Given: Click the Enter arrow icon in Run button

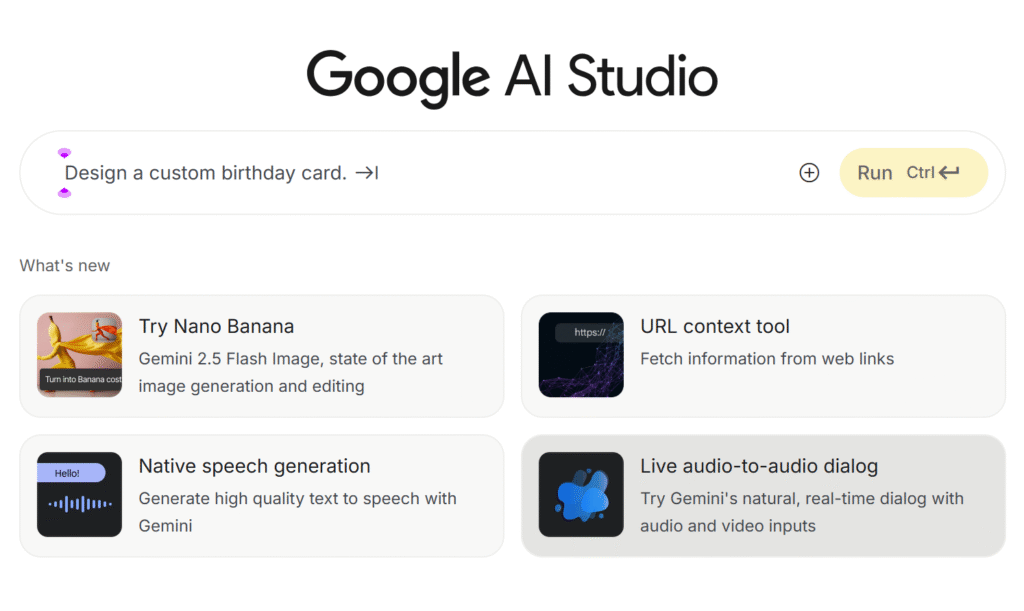Looking at the screenshot, I should point(950,172).
